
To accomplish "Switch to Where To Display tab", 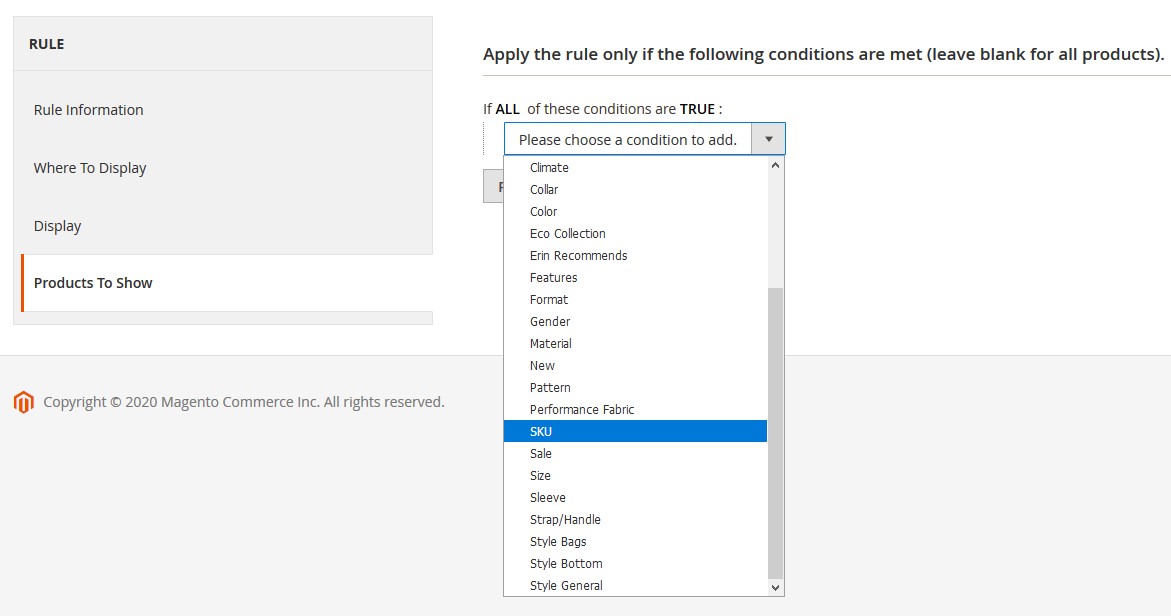I will [90, 168].
